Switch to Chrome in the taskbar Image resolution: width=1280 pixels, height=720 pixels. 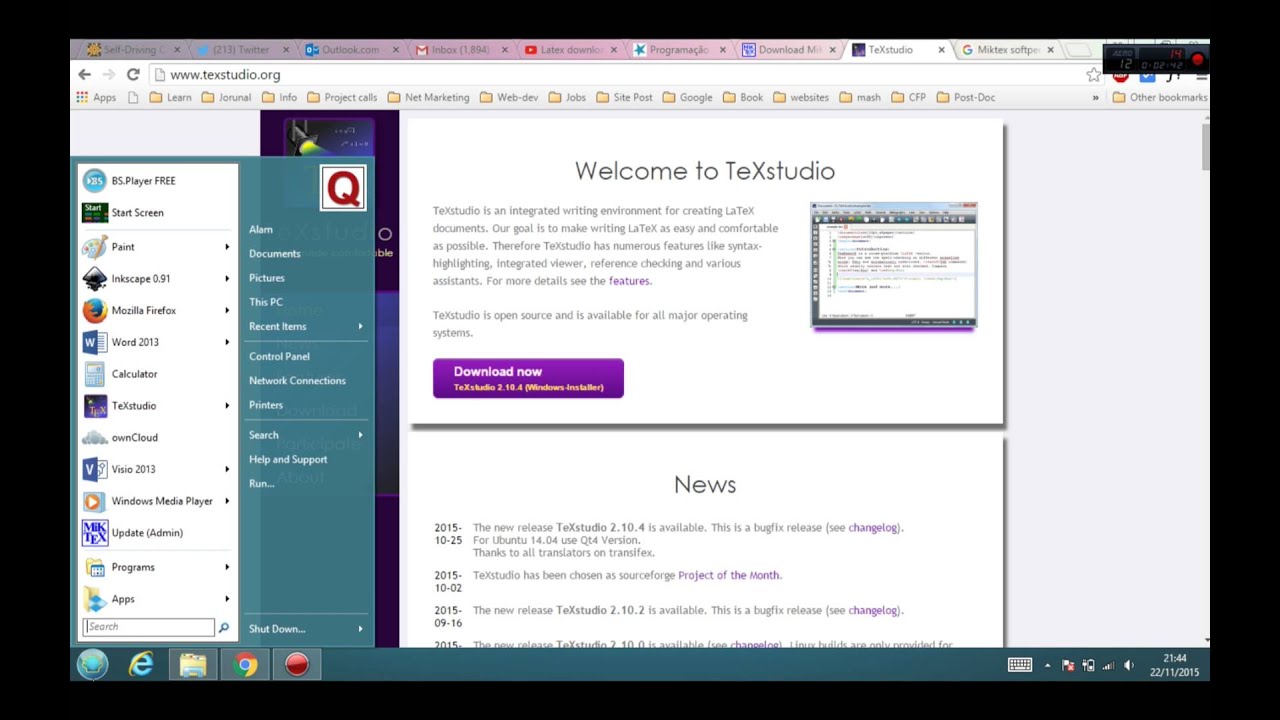pyautogui.click(x=245, y=664)
